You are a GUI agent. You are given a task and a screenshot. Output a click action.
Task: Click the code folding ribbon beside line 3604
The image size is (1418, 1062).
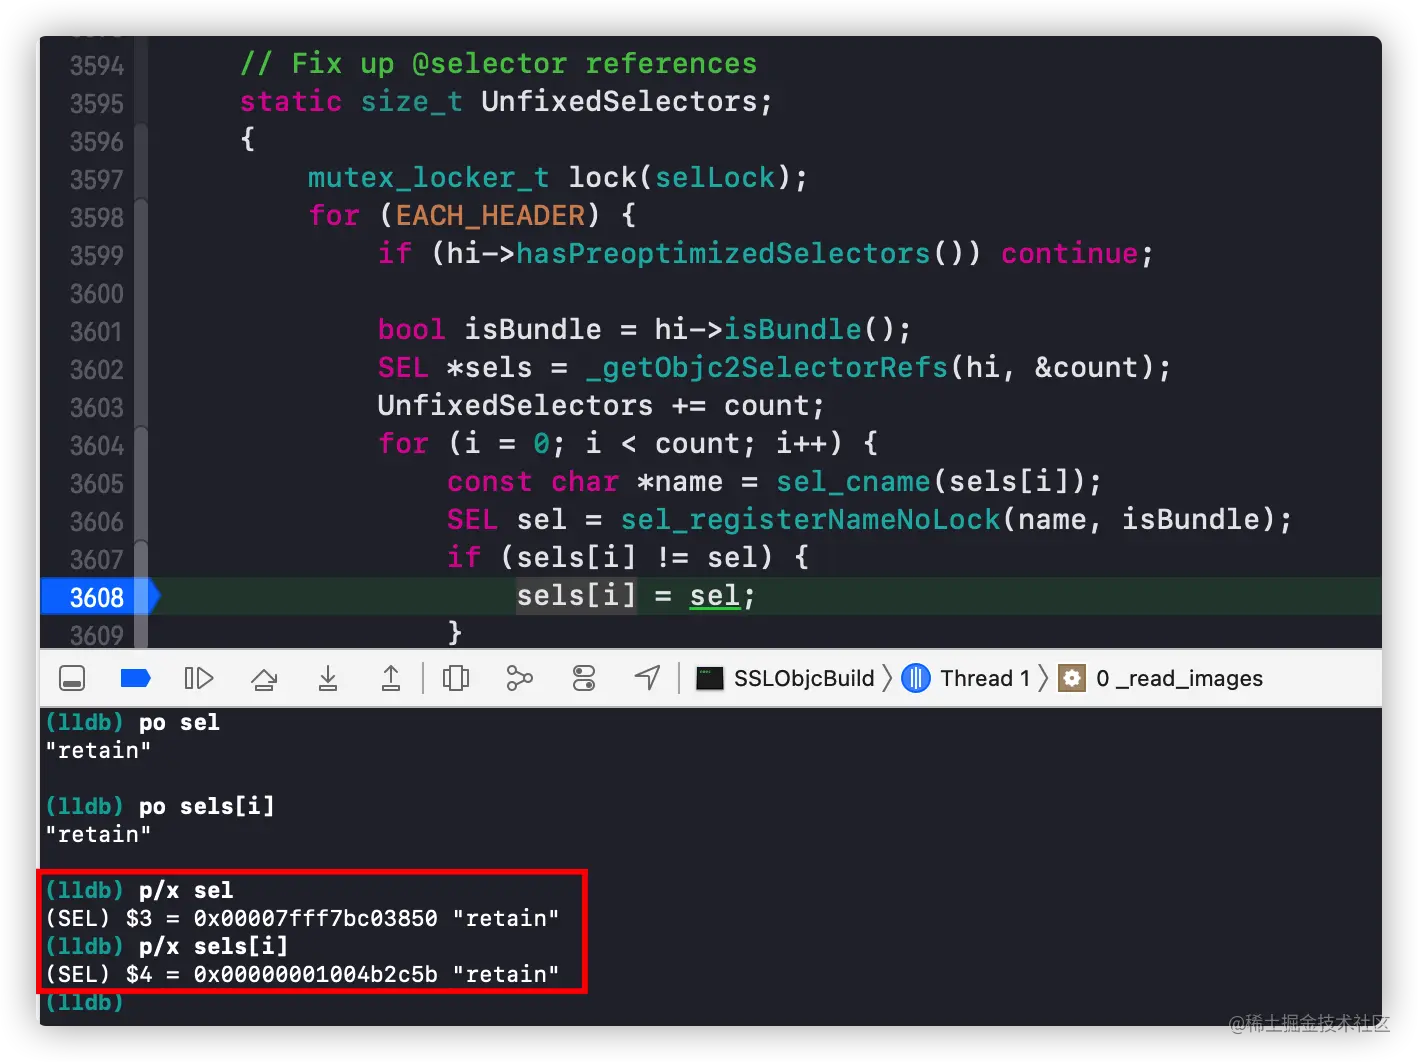point(141,445)
